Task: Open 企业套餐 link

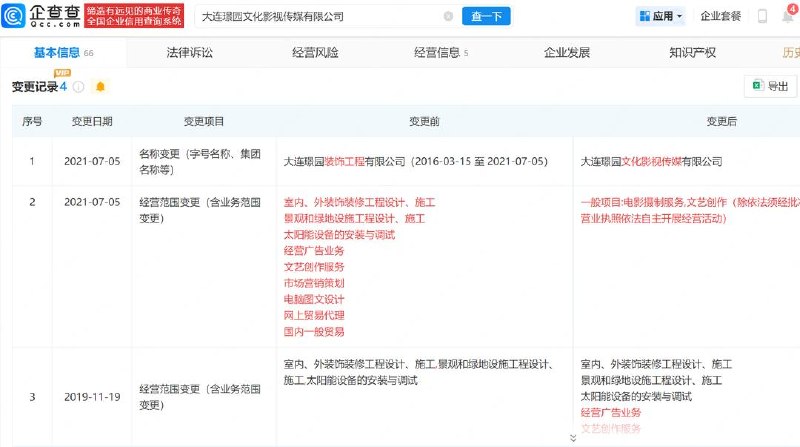Action: [x=720, y=16]
